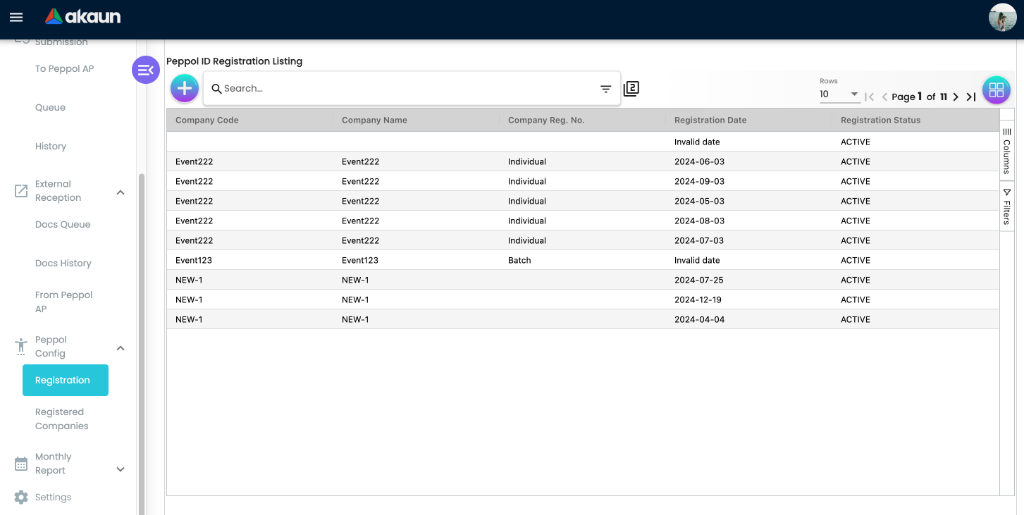Jump to the last page

[x=971, y=97]
